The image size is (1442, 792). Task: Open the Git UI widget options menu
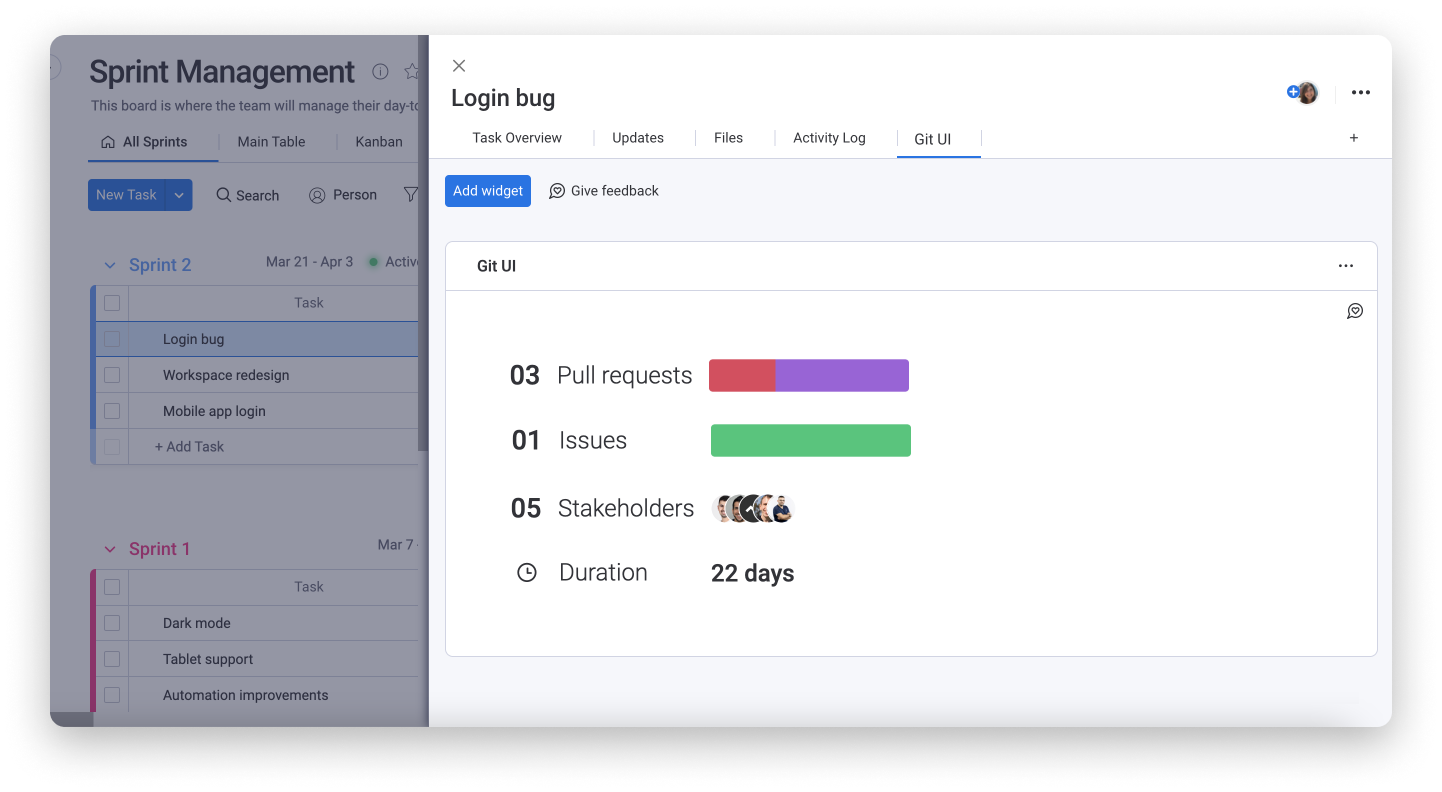click(x=1345, y=265)
